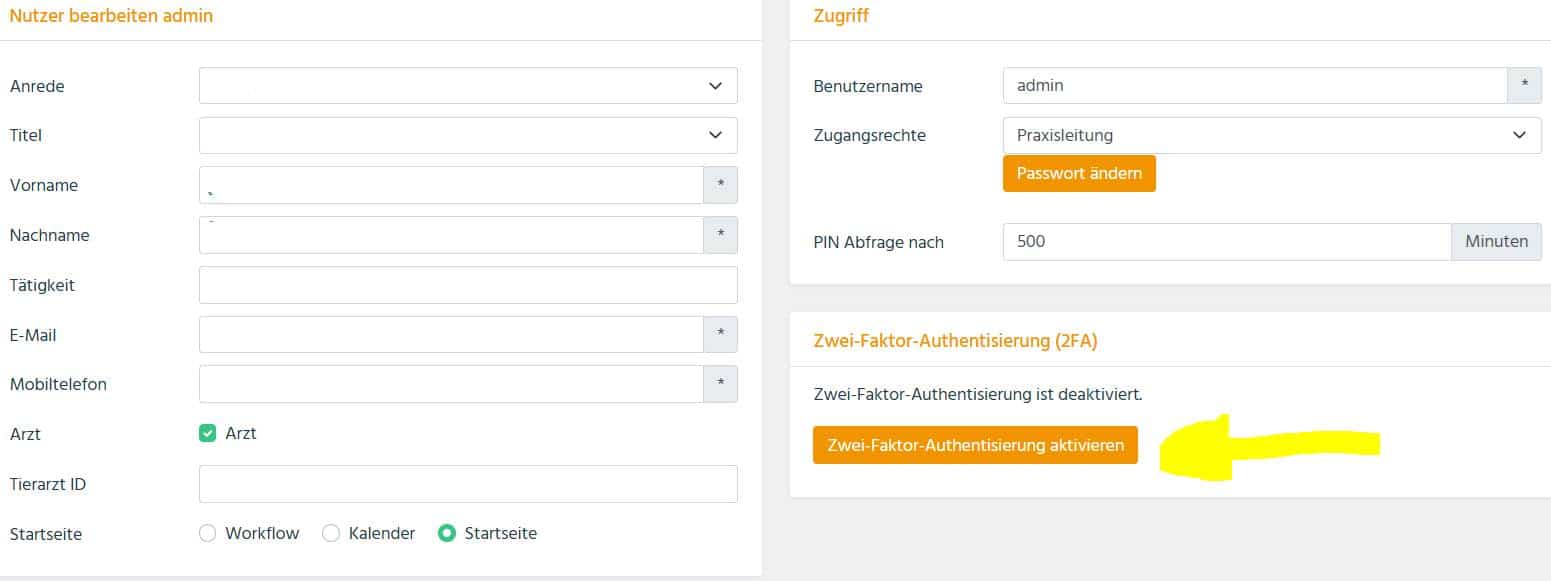Click the Benutzername field containing admin
Image resolution: width=1551 pixels, height=581 pixels.
1255,86
